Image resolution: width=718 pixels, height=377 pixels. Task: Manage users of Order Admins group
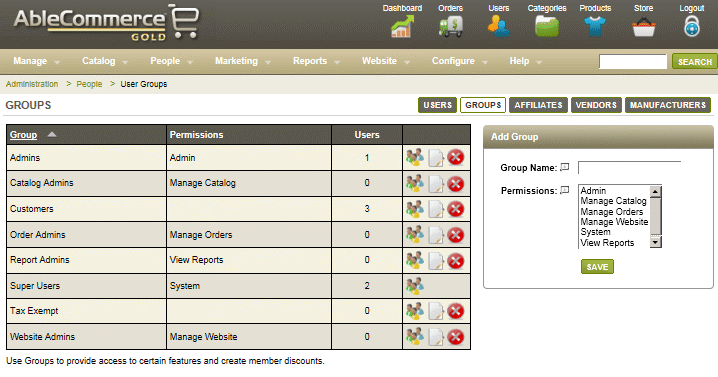[415, 235]
